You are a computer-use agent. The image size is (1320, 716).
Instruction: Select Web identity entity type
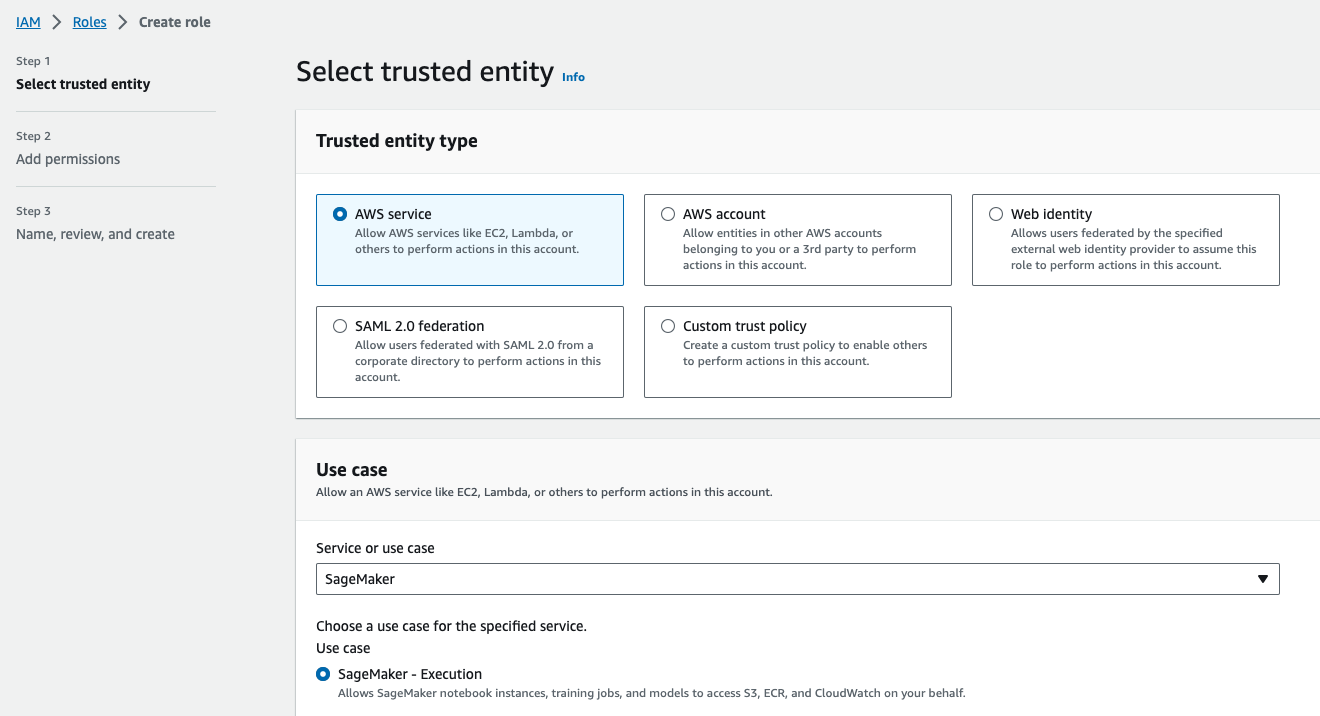click(996, 214)
